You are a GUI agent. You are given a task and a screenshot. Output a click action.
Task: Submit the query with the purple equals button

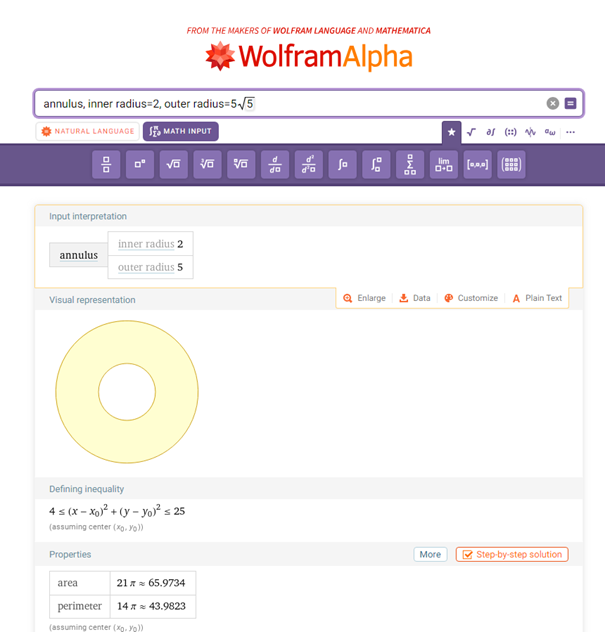[570, 104]
